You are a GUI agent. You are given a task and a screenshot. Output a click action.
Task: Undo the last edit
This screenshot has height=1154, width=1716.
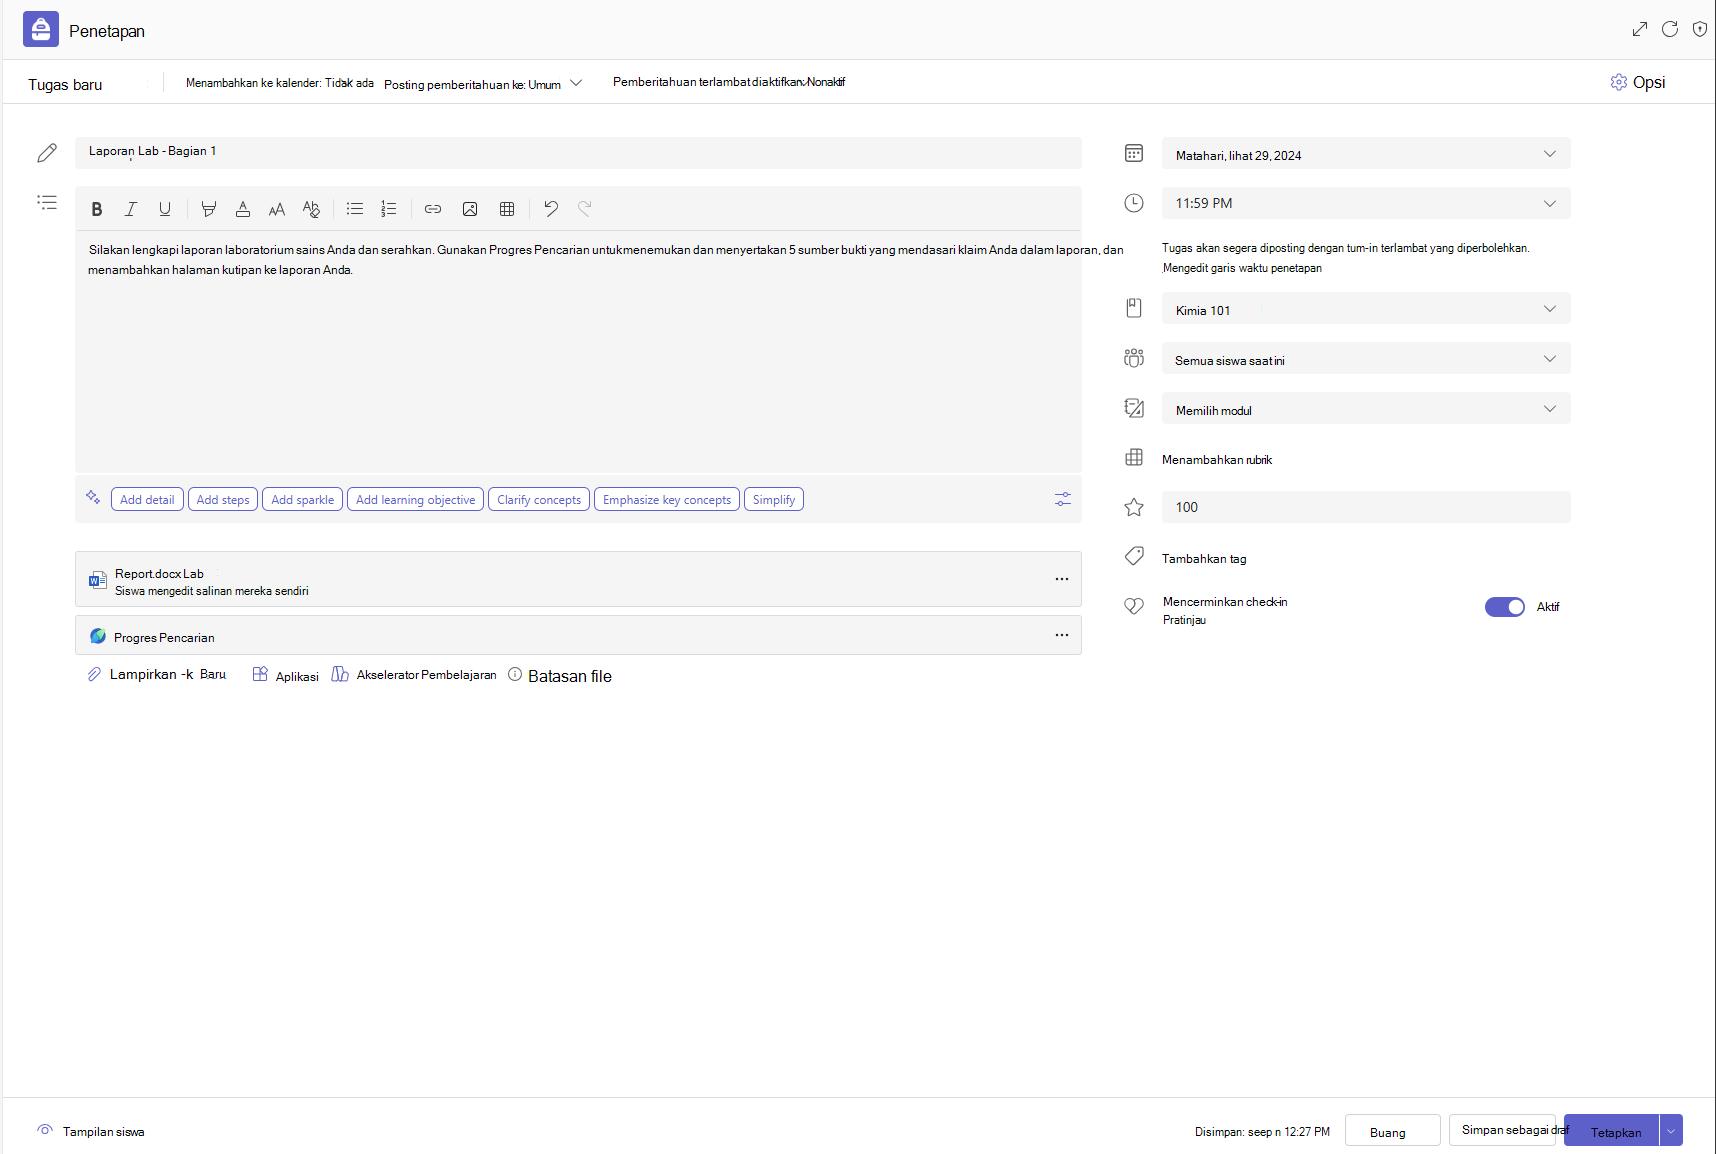(551, 209)
